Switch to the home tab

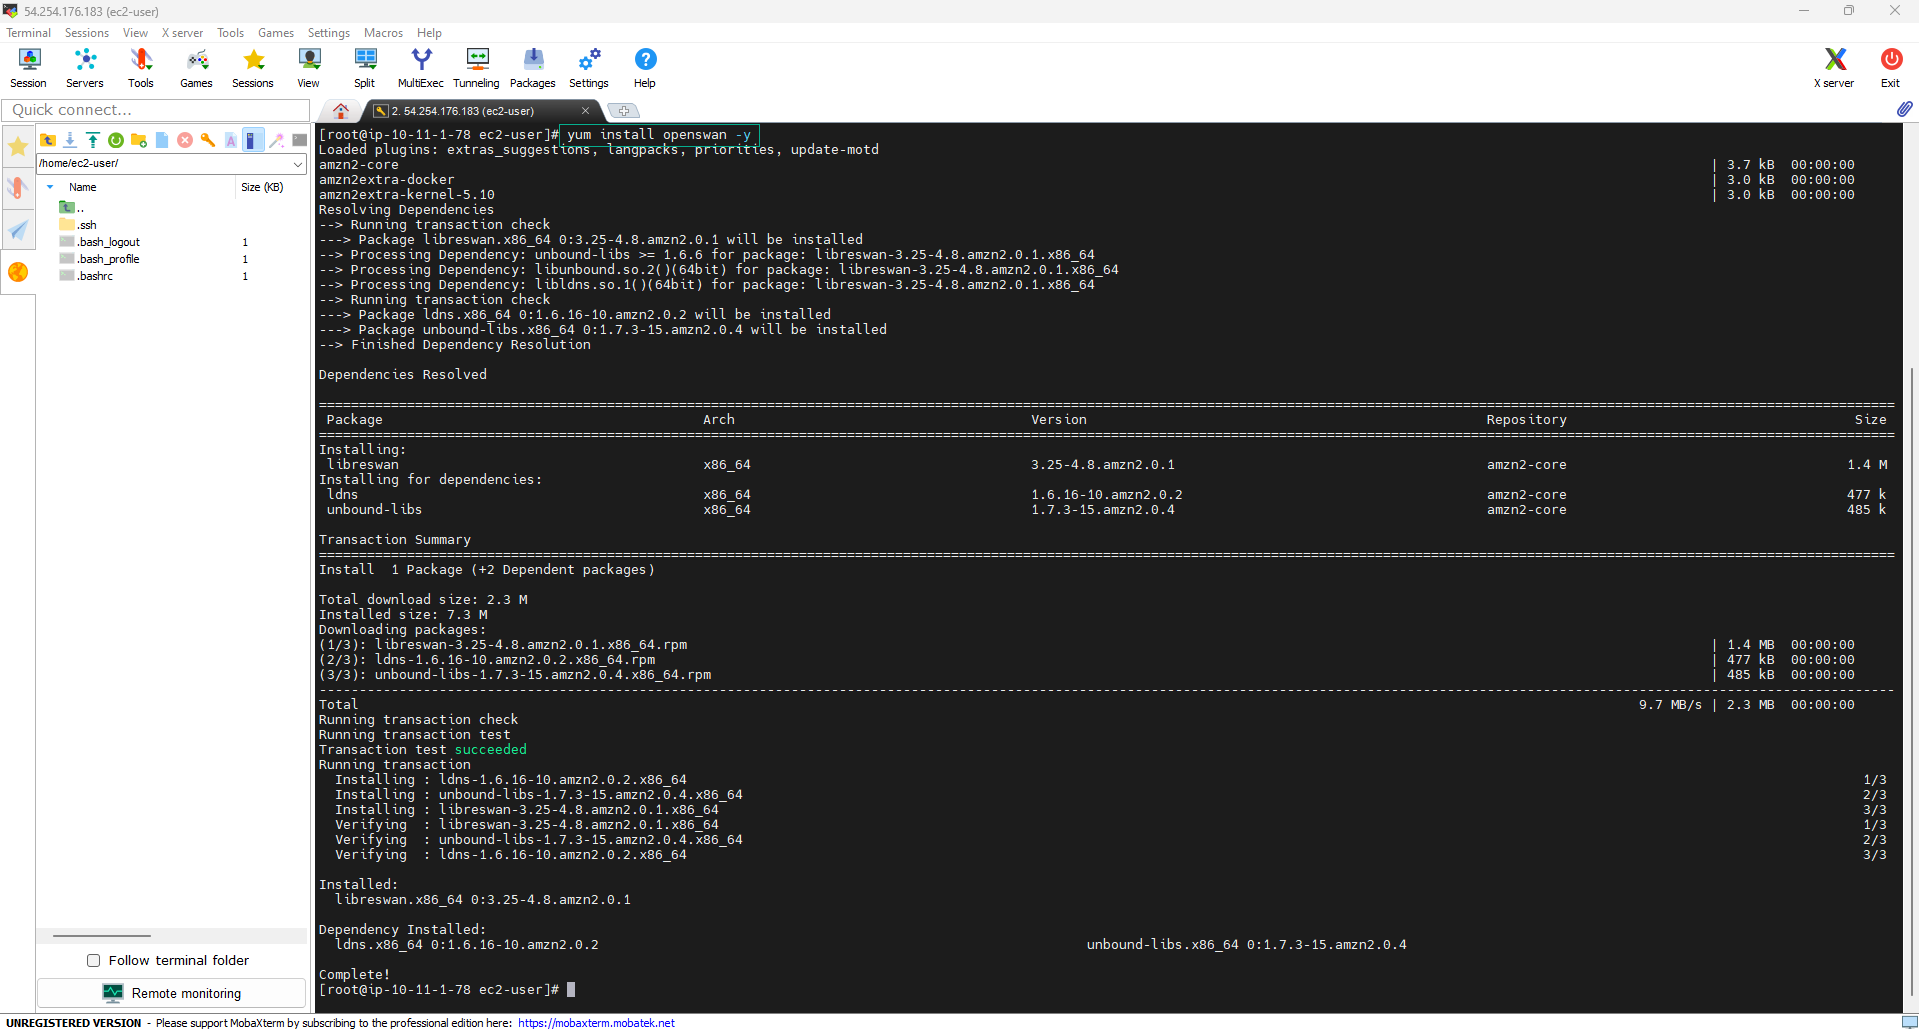[x=341, y=111]
